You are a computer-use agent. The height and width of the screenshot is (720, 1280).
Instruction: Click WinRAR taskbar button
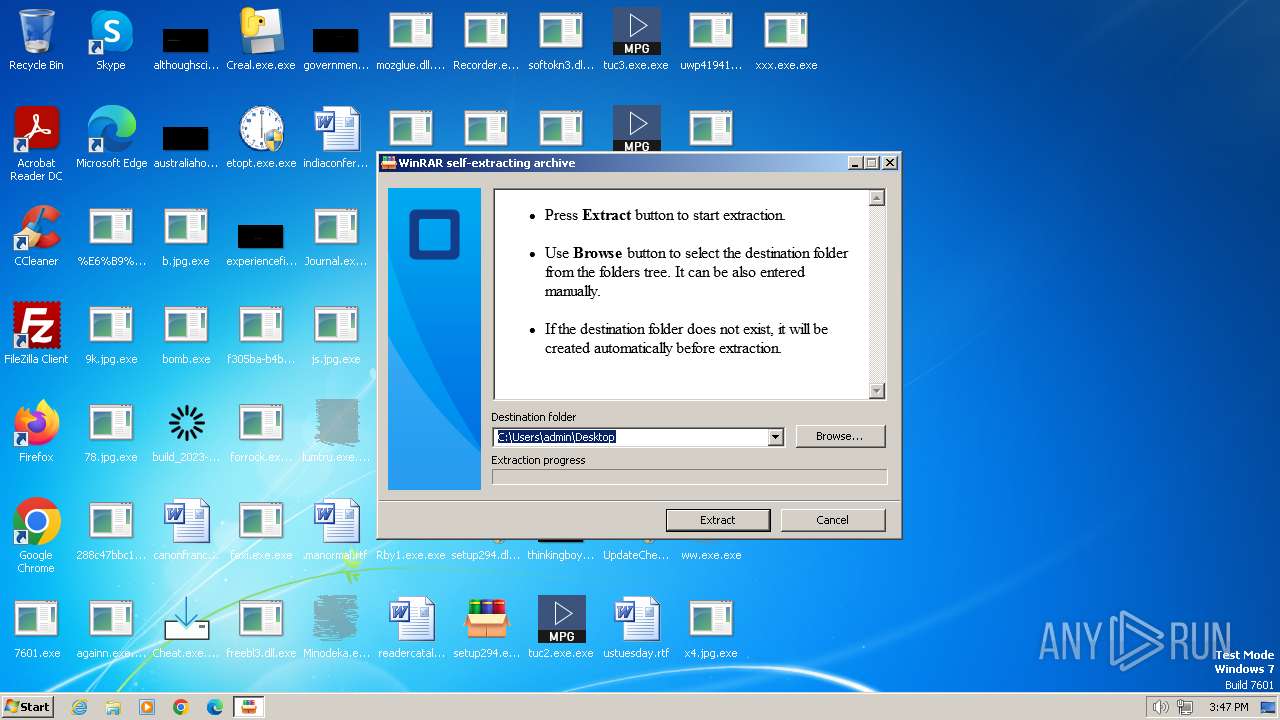point(248,707)
